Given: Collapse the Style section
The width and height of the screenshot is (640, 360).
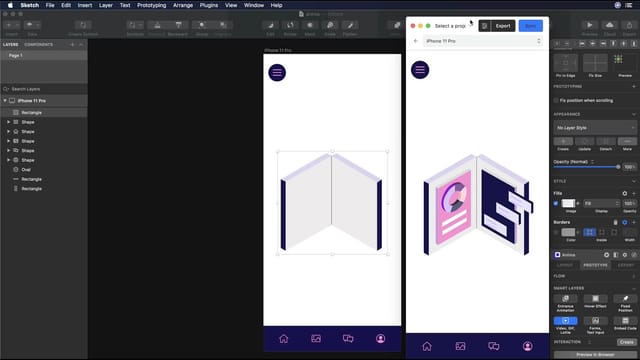Looking at the screenshot, I should (x=634, y=181).
